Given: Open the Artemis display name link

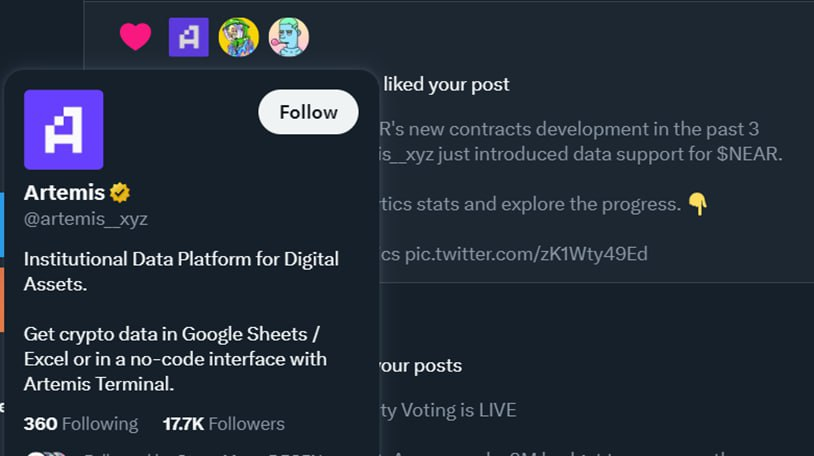Looking at the screenshot, I should click(x=64, y=192).
